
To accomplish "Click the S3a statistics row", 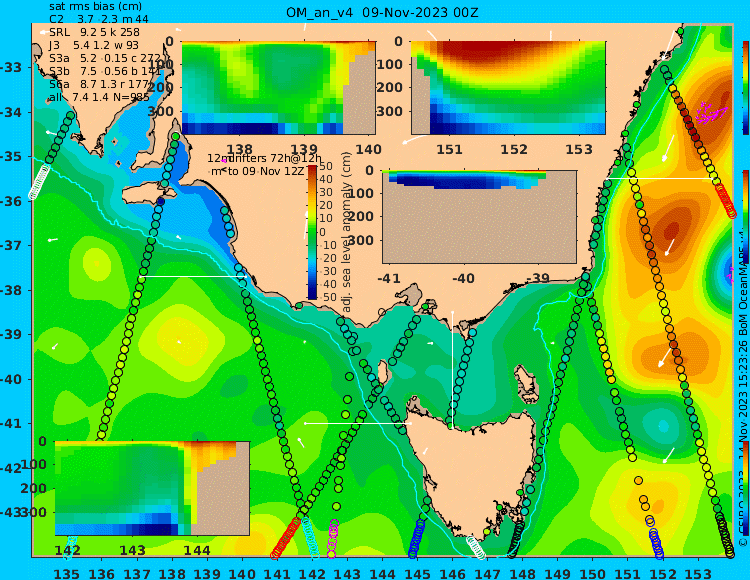I will coord(105,58).
